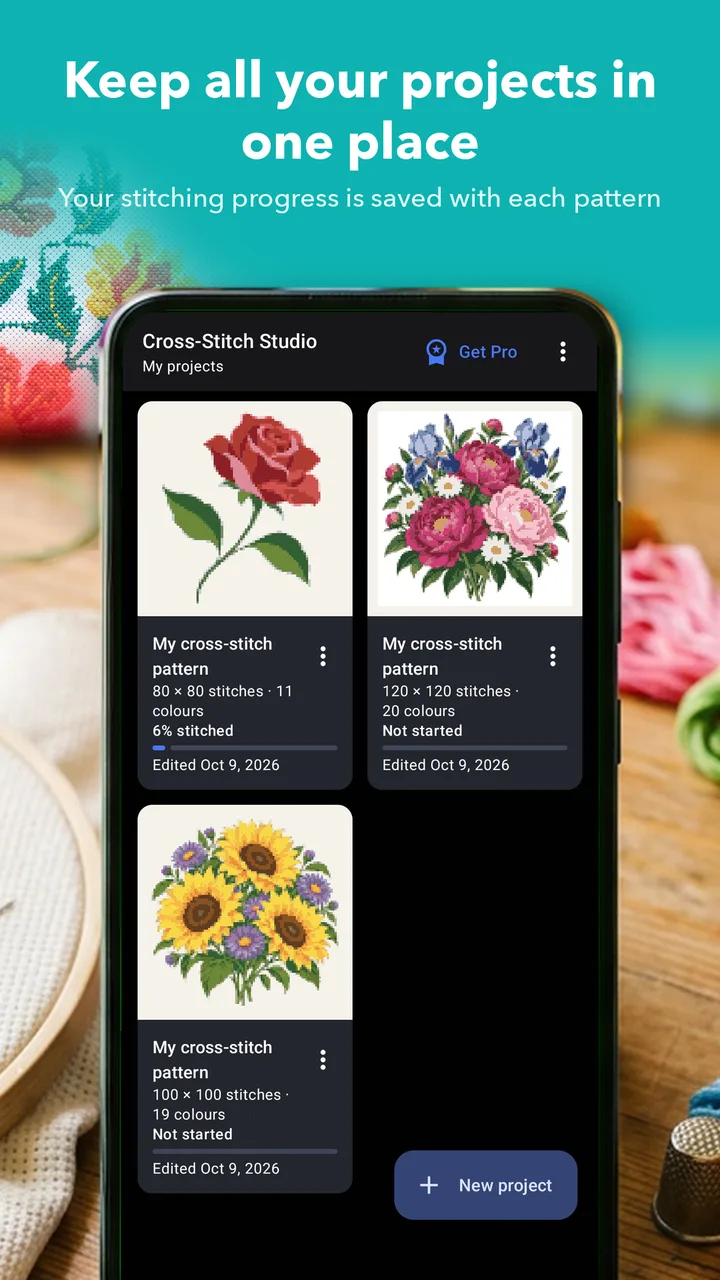Tap the plus icon on New project
The height and width of the screenshot is (1280, 720).
[429, 1185]
